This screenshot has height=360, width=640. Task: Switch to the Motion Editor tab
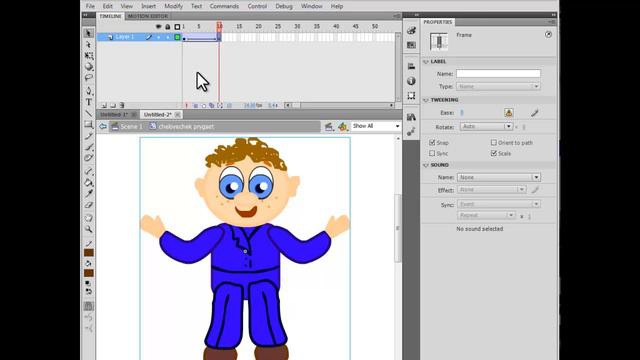[x=148, y=16]
